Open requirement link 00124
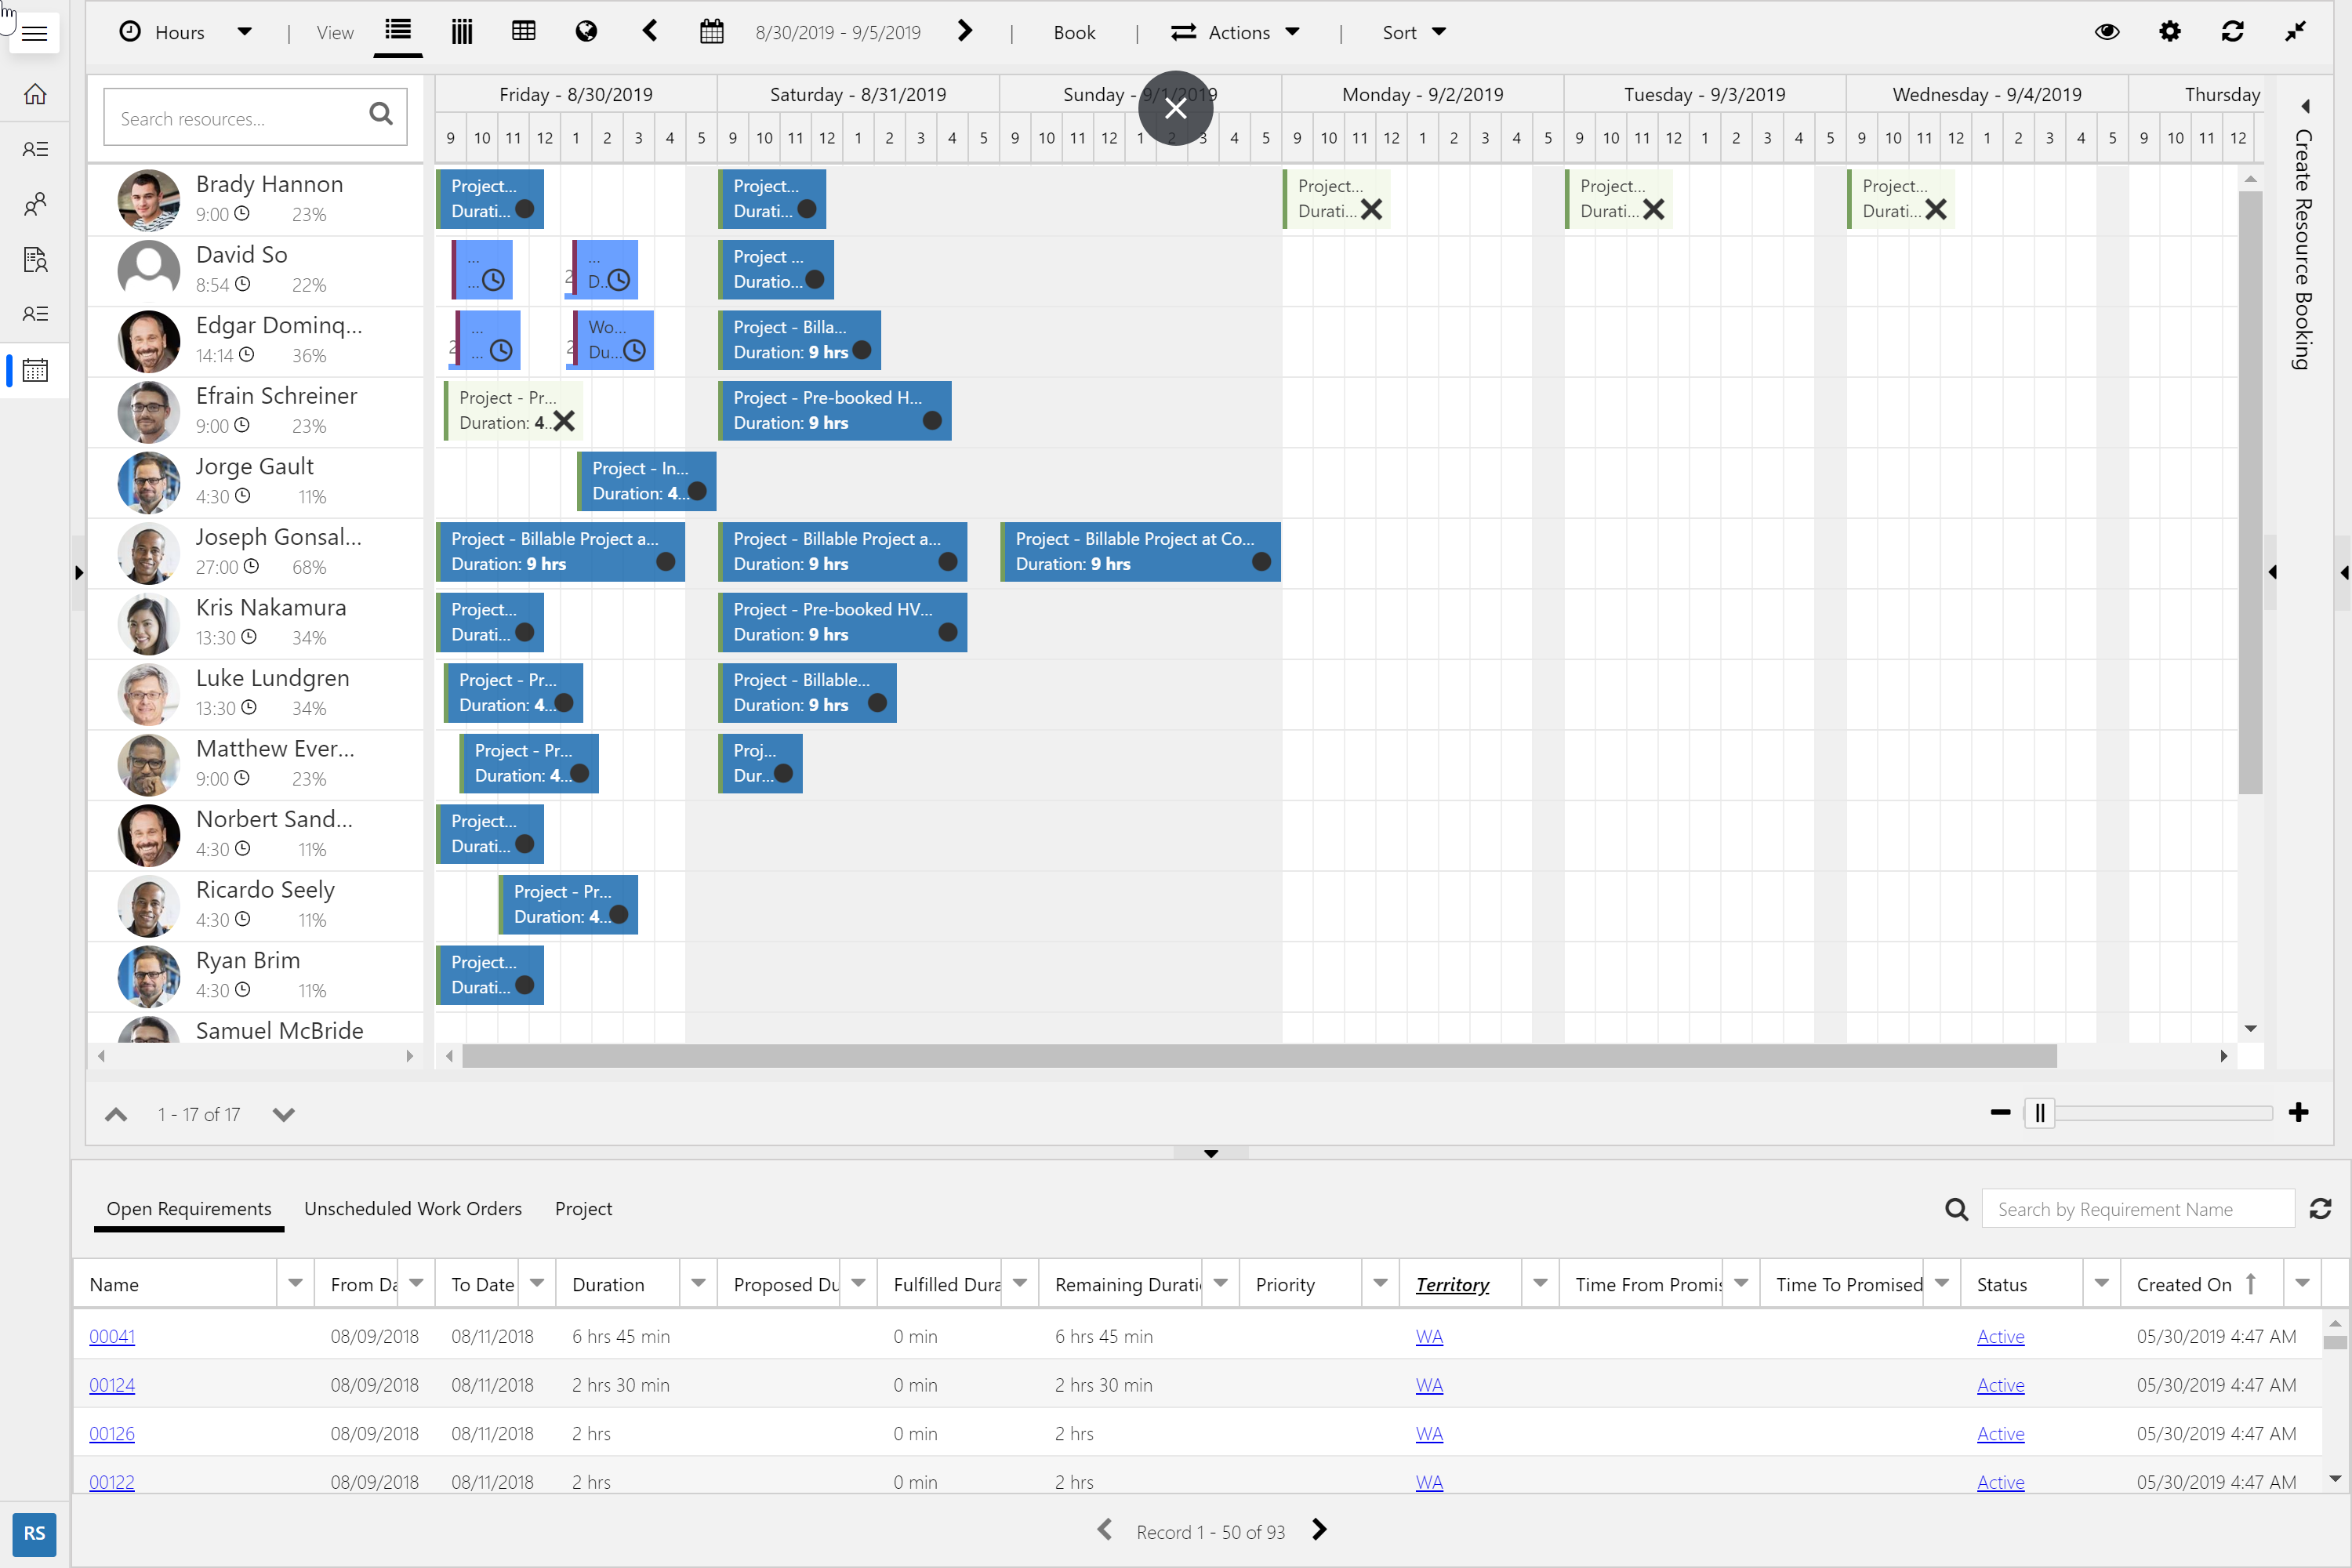This screenshot has height=1568, width=2352. click(112, 1385)
